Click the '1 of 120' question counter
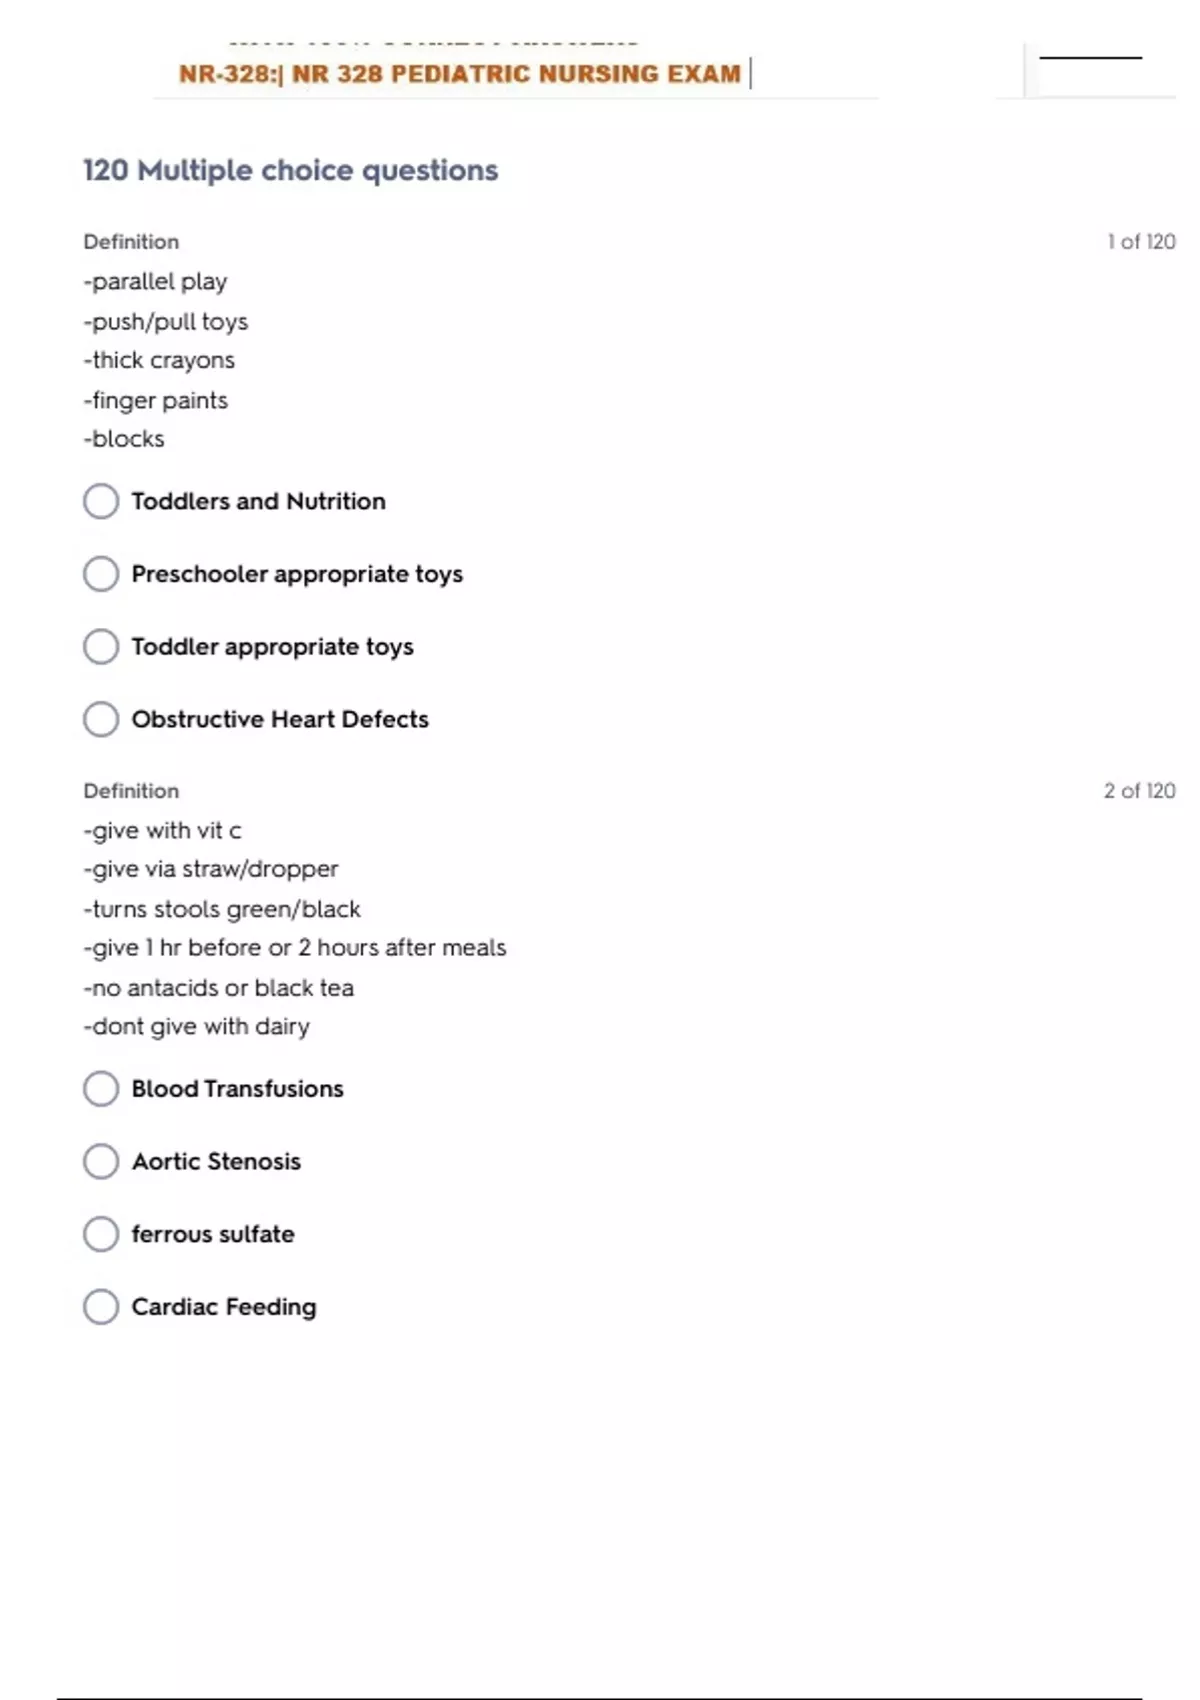Screen dimensions: 1200x1700 [x=1141, y=242]
